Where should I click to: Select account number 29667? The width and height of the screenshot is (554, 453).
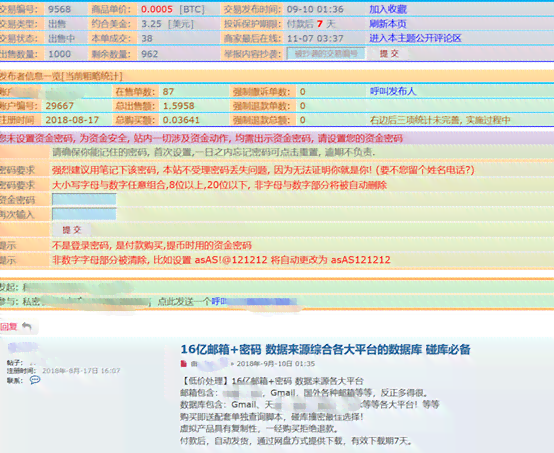60,106
